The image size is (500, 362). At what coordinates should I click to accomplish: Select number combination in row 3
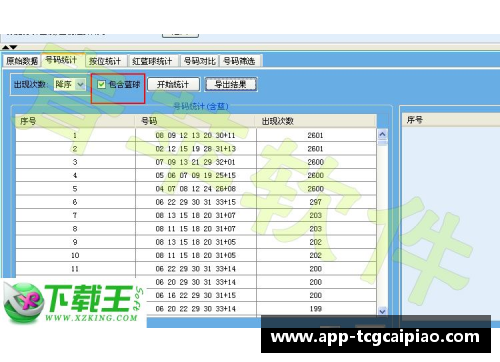pyautogui.click(x=196, y=162)
